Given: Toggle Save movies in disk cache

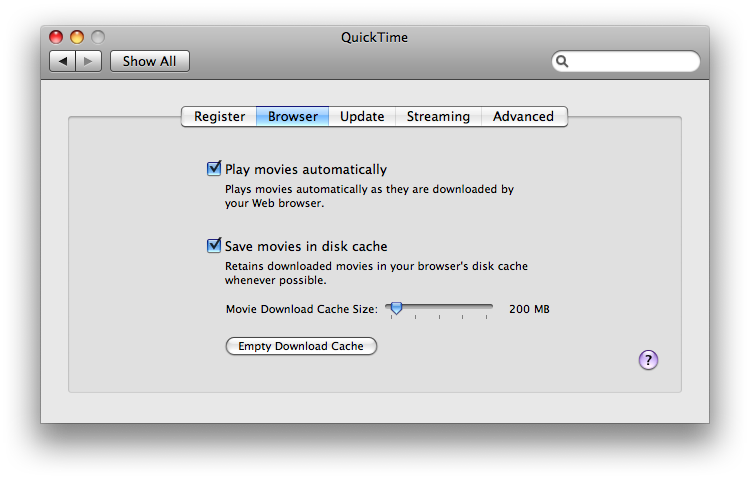Looking at the screenshot, I should (x=214, y=245).
